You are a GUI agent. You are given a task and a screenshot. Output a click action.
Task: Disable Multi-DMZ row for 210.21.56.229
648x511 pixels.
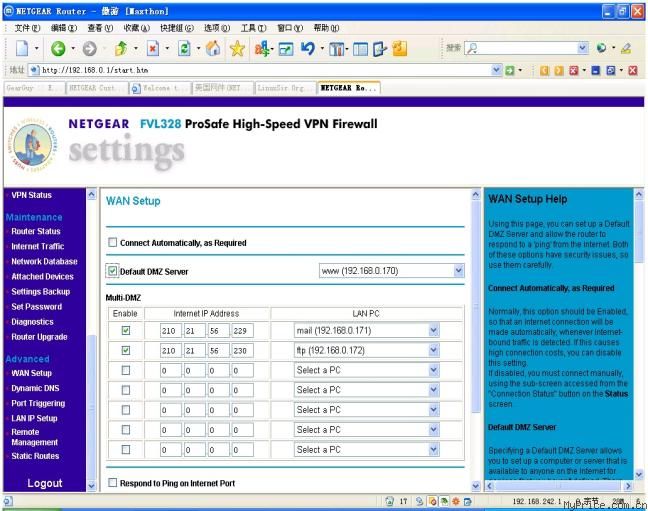(x=126, y=330)
